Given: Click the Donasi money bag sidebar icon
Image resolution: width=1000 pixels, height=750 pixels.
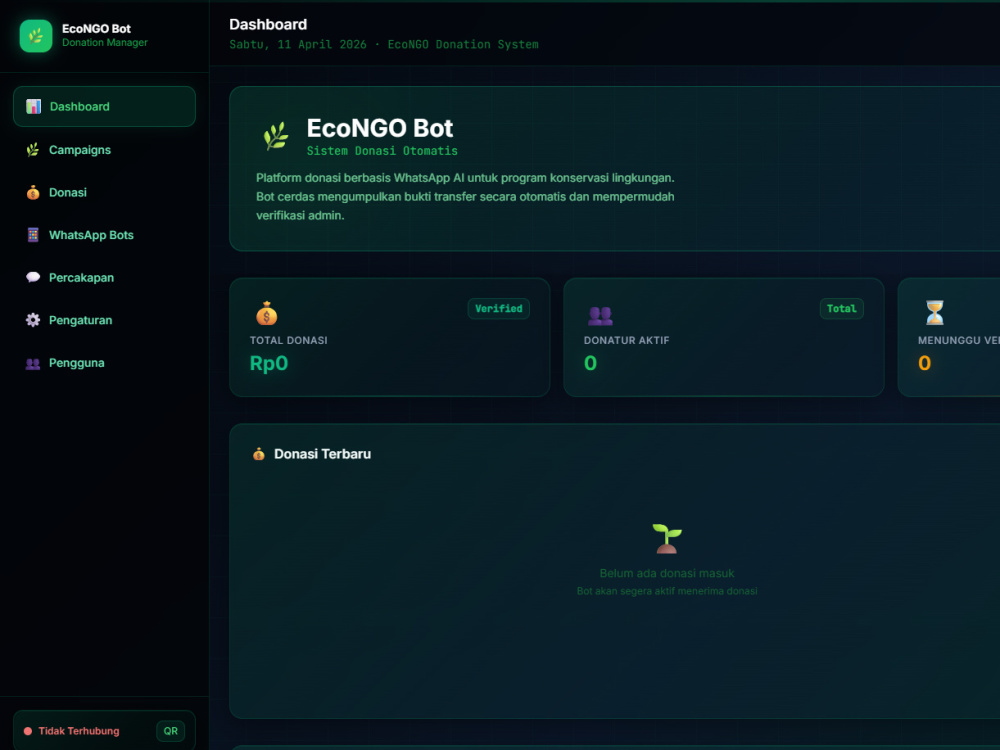Looking at the screenshot, I should [33, 193].
